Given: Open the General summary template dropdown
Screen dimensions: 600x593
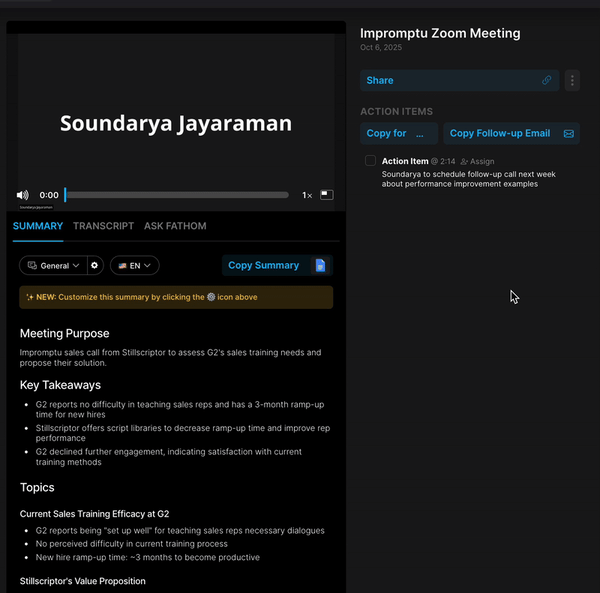Looking at the screenshot, I should [x=52, y=265].
